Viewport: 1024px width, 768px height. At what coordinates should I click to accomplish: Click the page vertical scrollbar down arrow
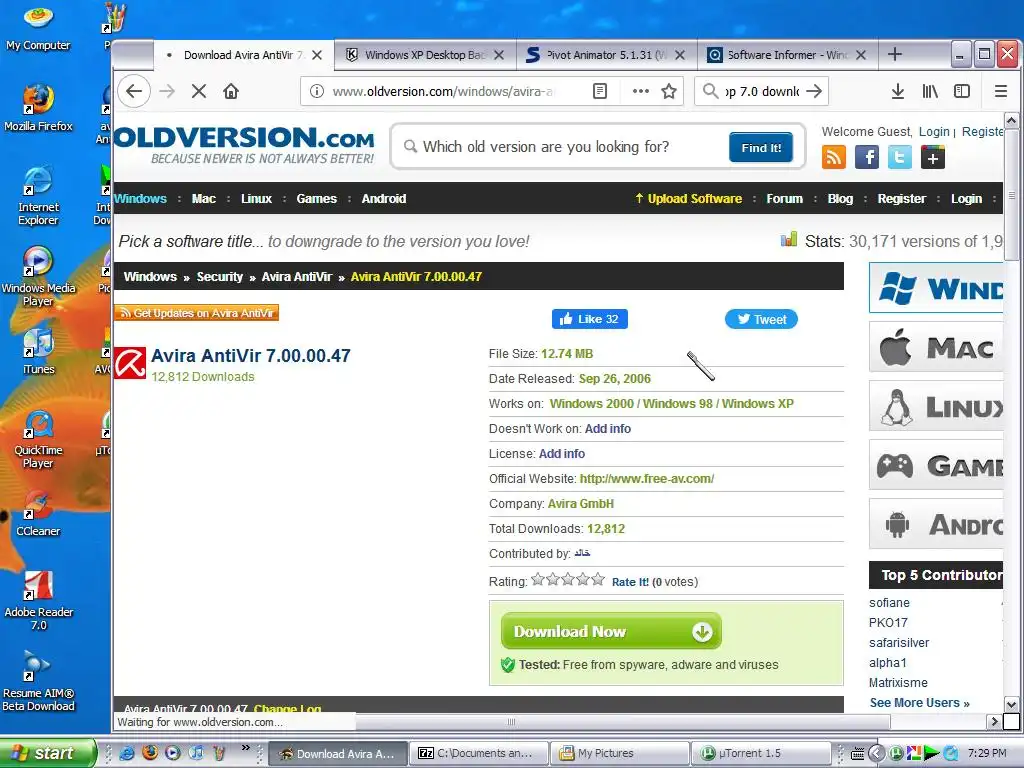(1011, 705)
